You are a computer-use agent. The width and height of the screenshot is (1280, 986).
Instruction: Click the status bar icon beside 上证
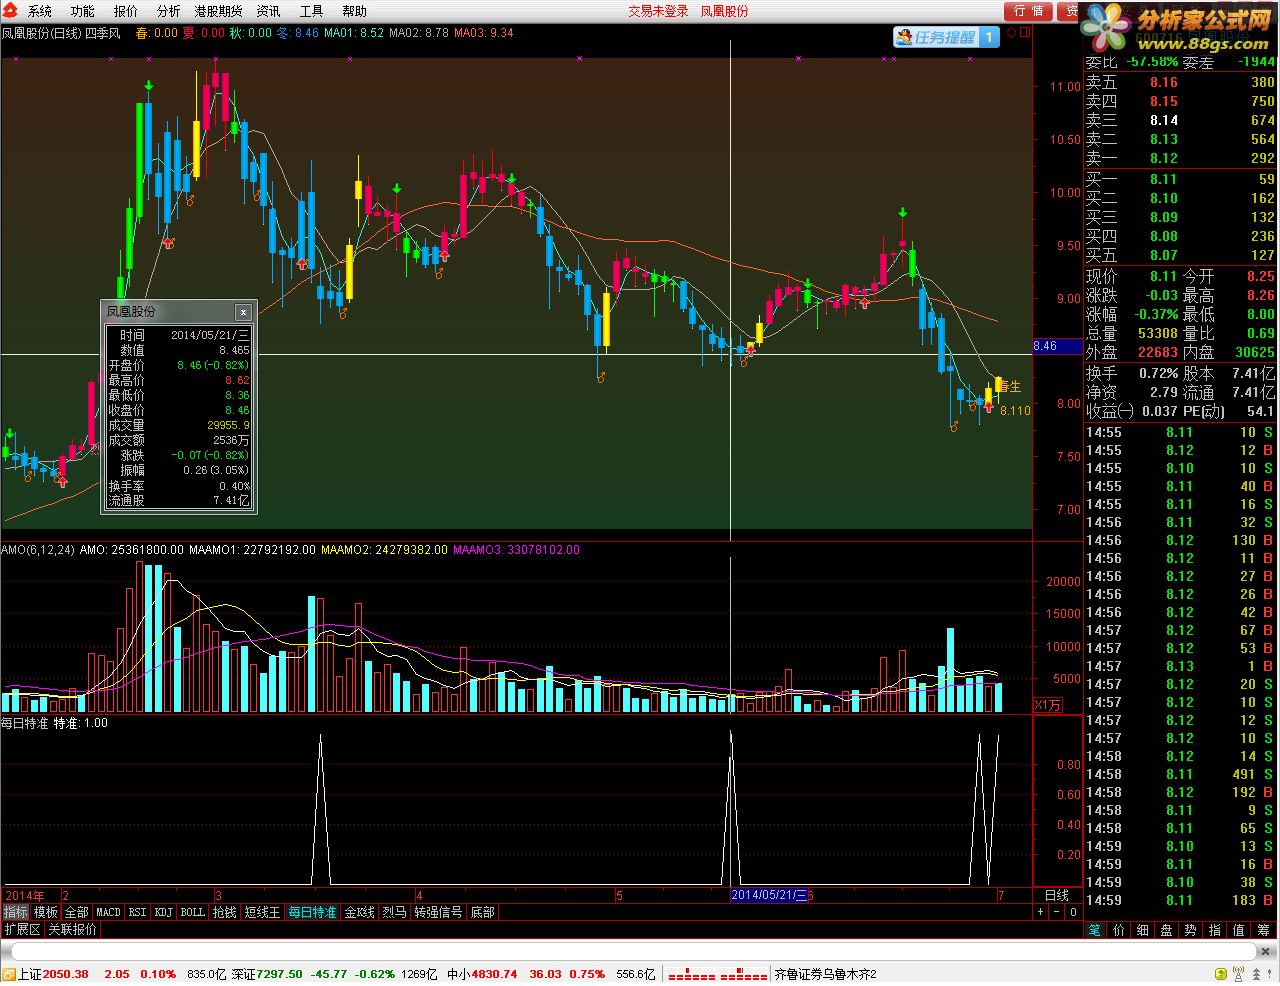(9, 974)
